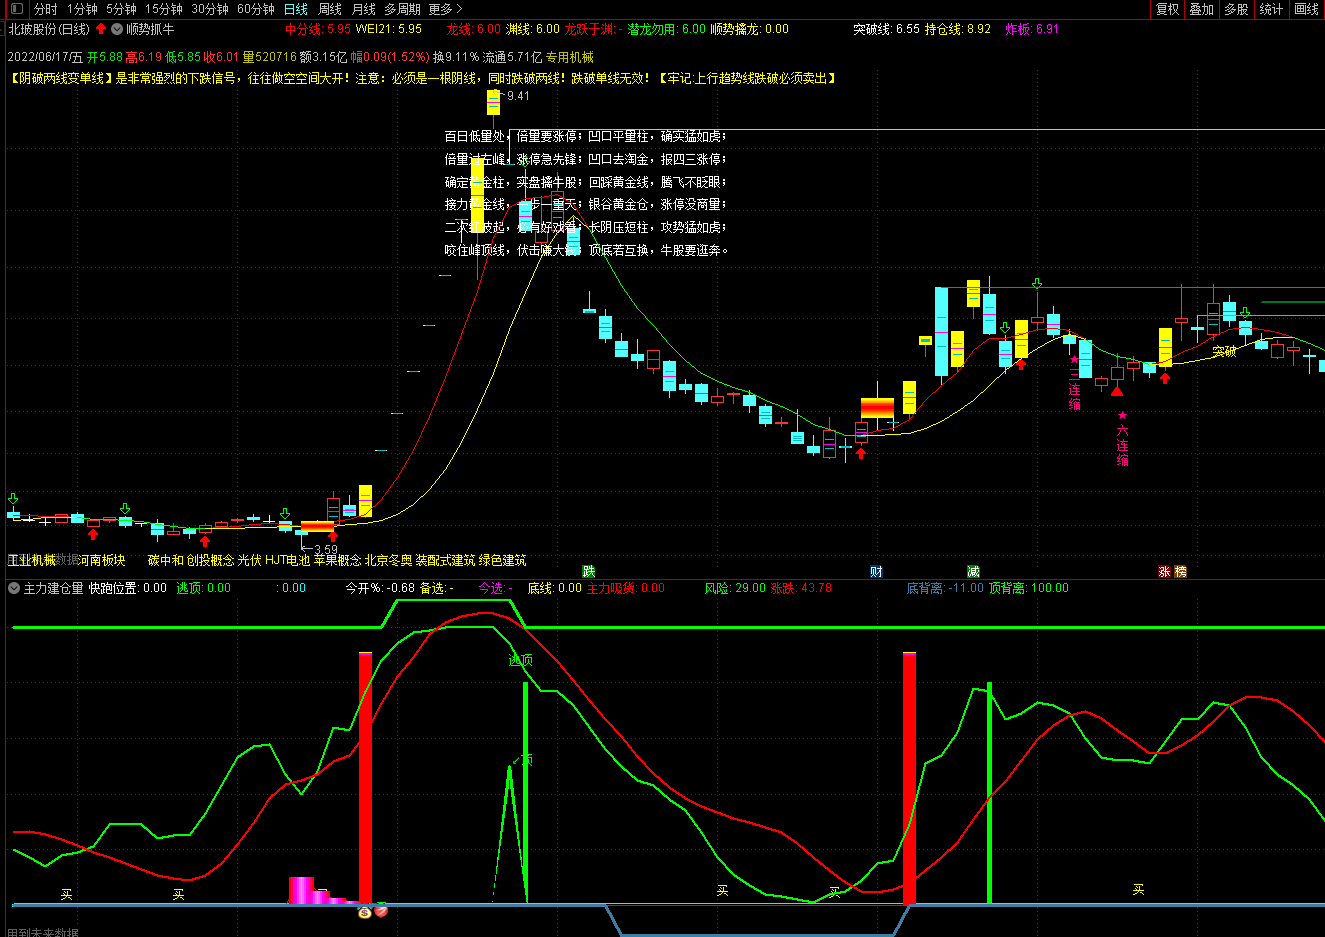Click the 炸板: 6.91 indicator value

[1032, 29]
